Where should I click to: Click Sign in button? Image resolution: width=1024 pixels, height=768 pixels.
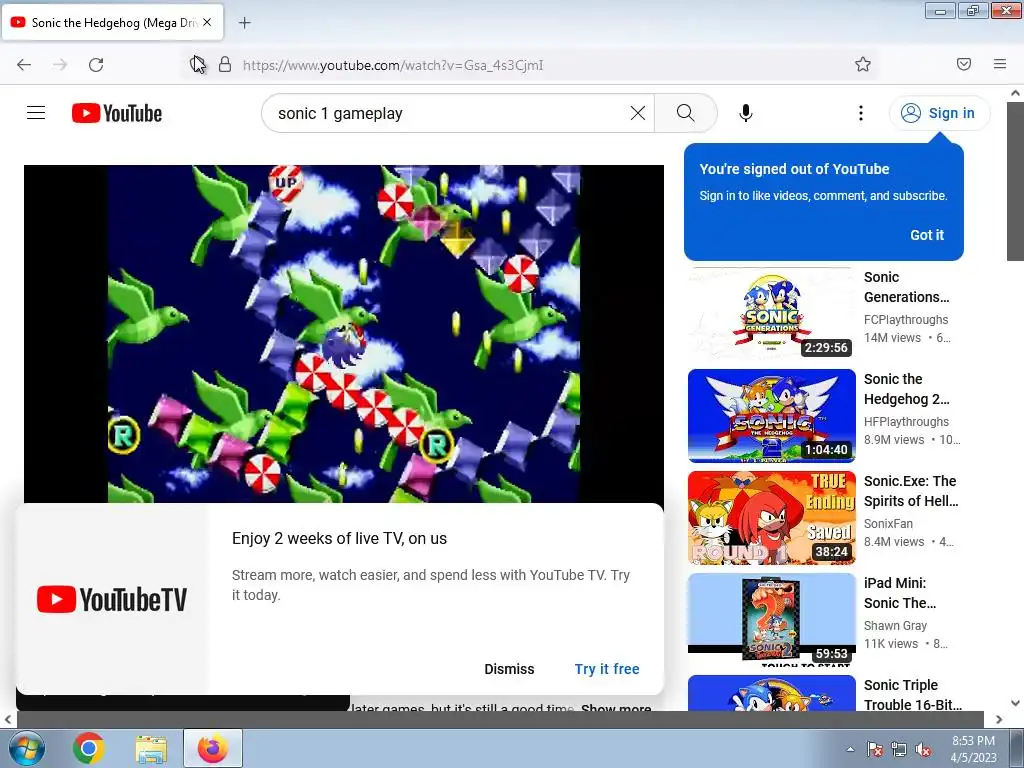(939, 113)
